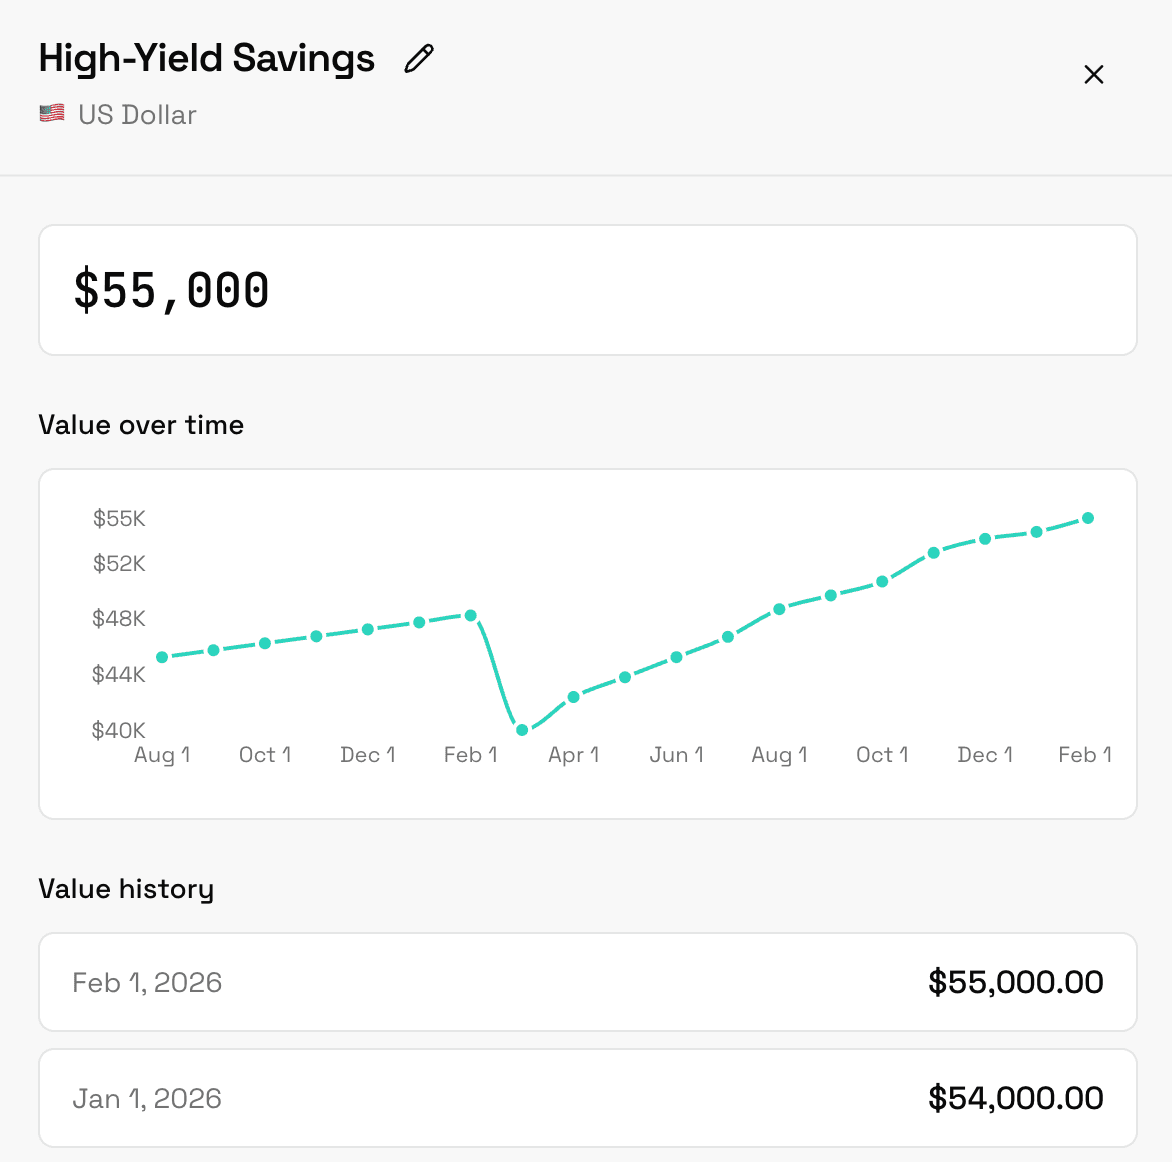Click the data point above Jun 1

tap(676, 657)
